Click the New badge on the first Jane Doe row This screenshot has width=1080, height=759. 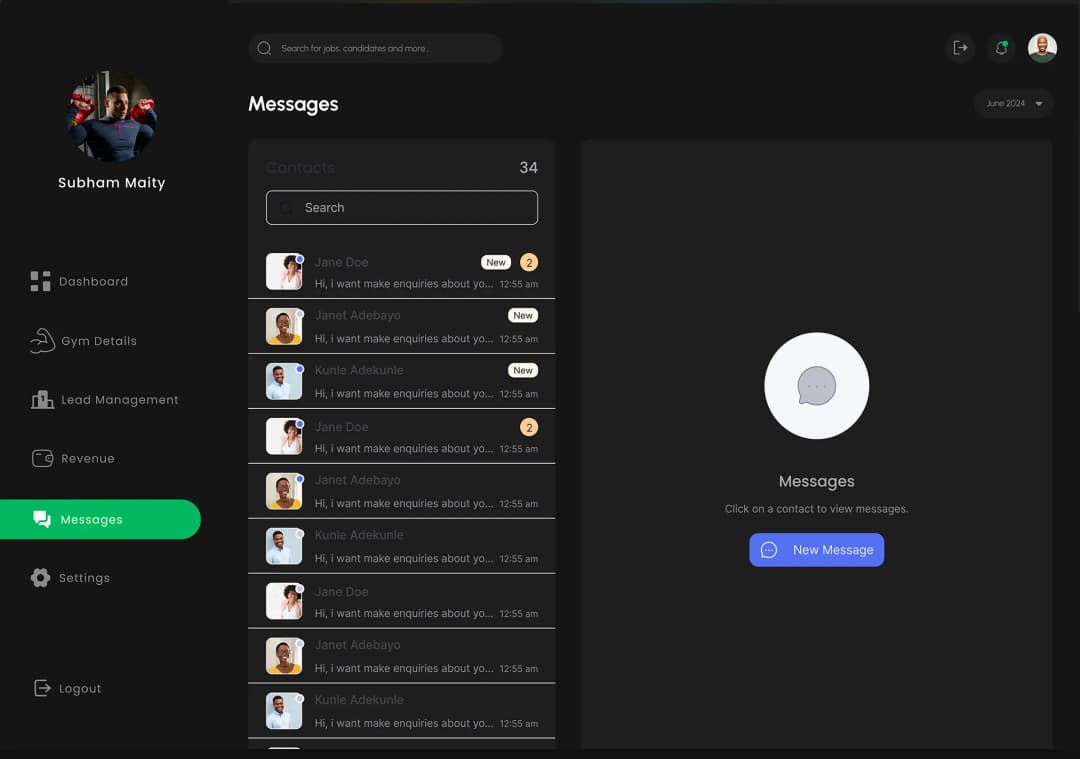496,262
